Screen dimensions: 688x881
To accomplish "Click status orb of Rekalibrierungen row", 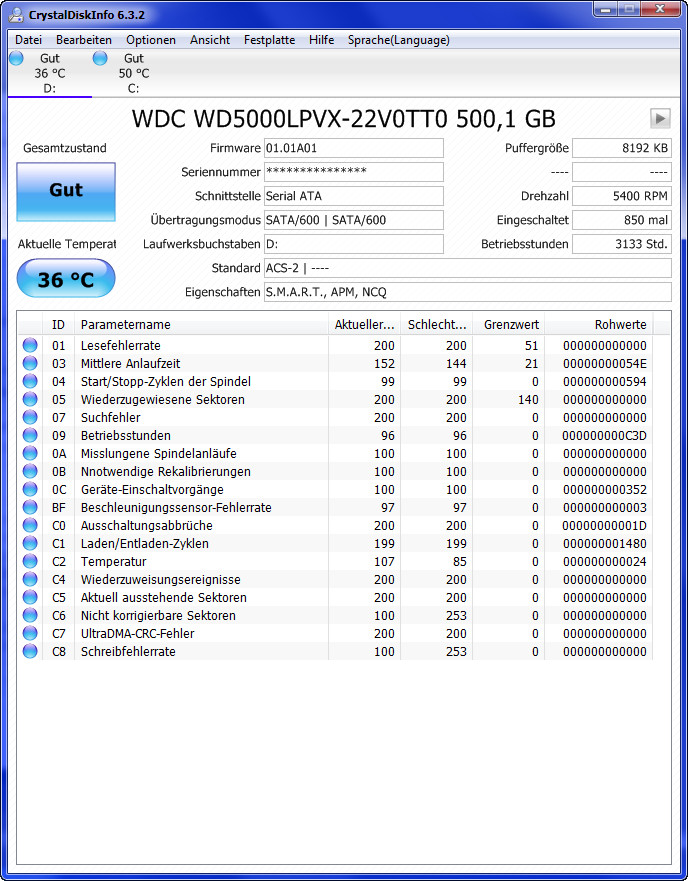I will 30,471.
